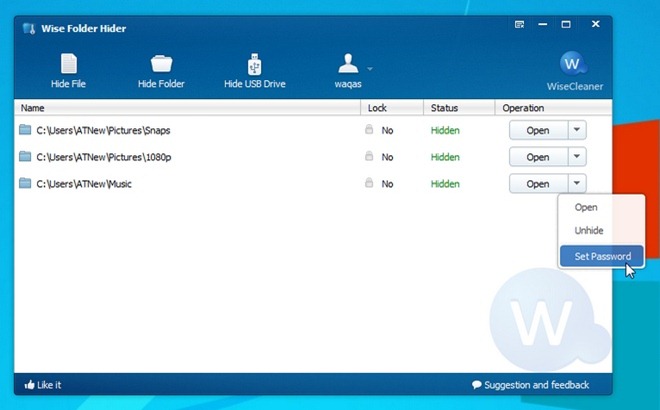The width and height of the screenshot is (660, 410).
Task: Select the C:\Users\ATNew\Pictures\1080p row
Action: (104, 157)
